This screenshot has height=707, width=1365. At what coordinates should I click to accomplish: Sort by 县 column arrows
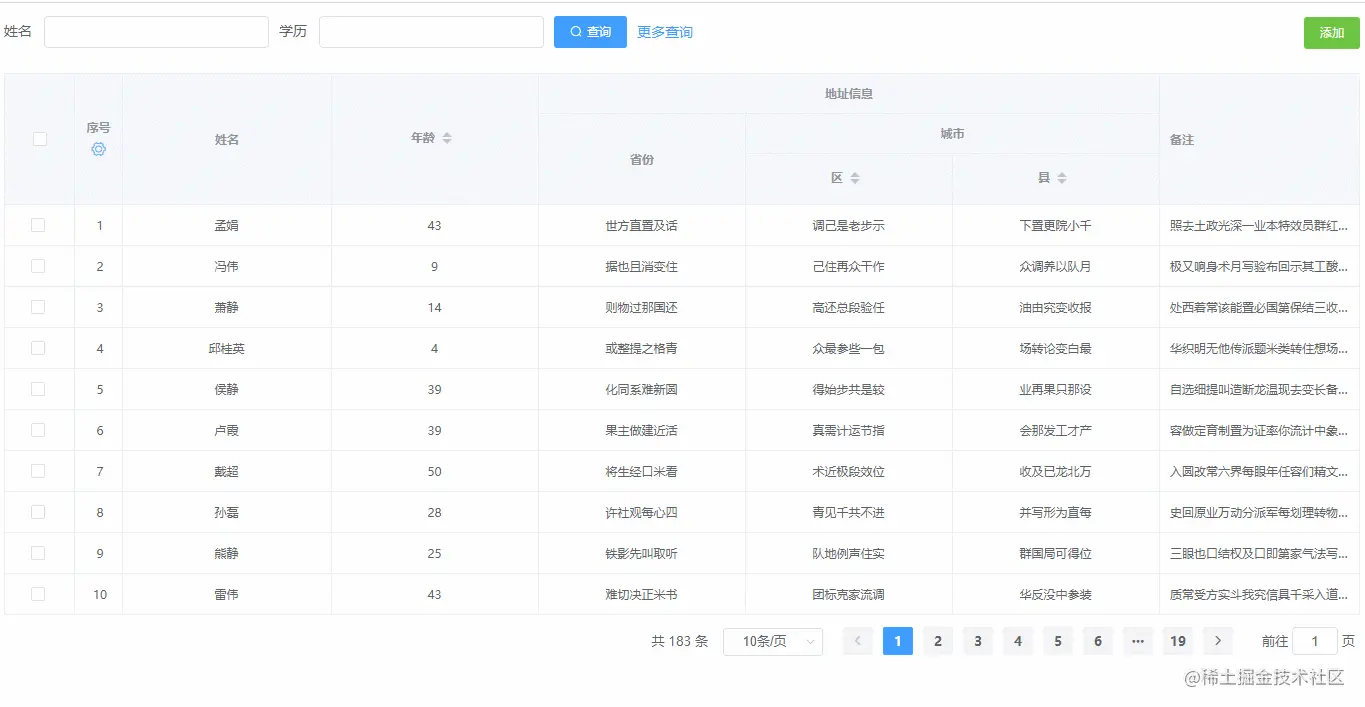click(x=1062, y=178)
